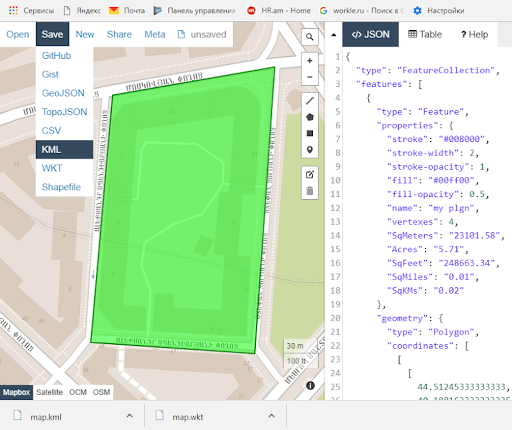Click the "coordinates" key in JSON
The width and height of the screenshot is (512, 430).
420,346
